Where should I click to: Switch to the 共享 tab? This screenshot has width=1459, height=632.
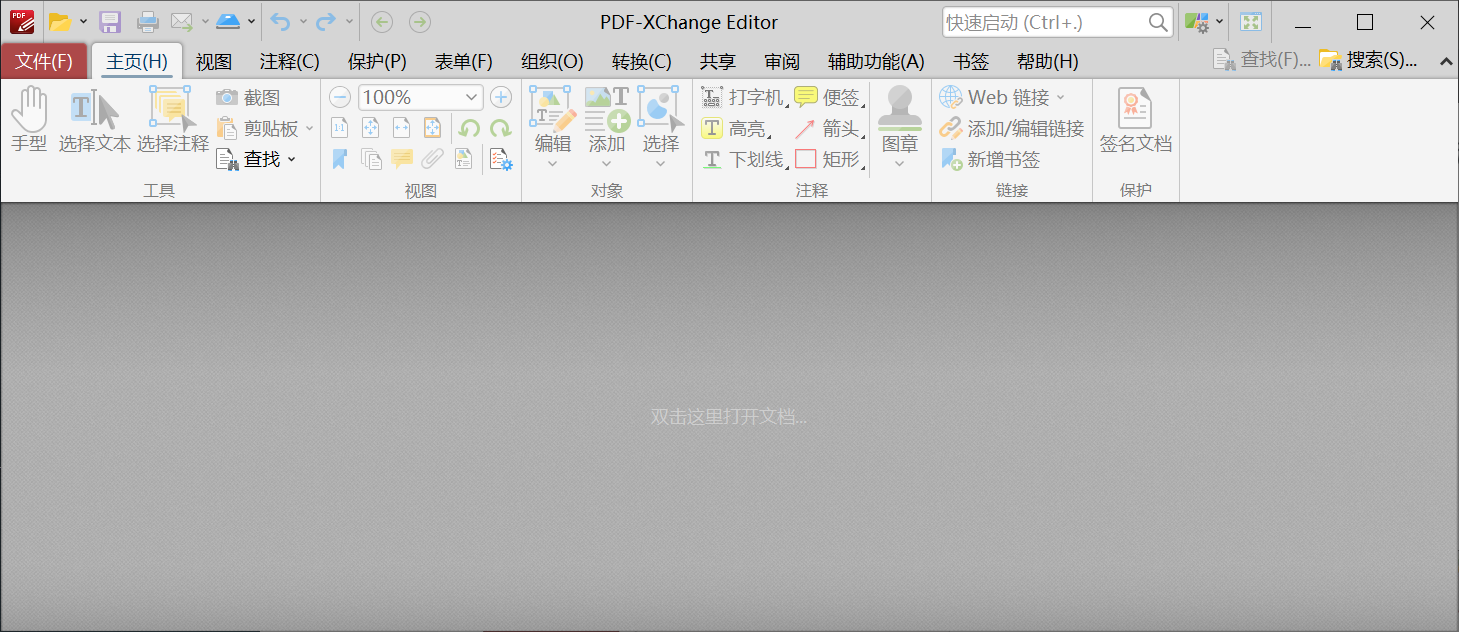pos(717,61)
